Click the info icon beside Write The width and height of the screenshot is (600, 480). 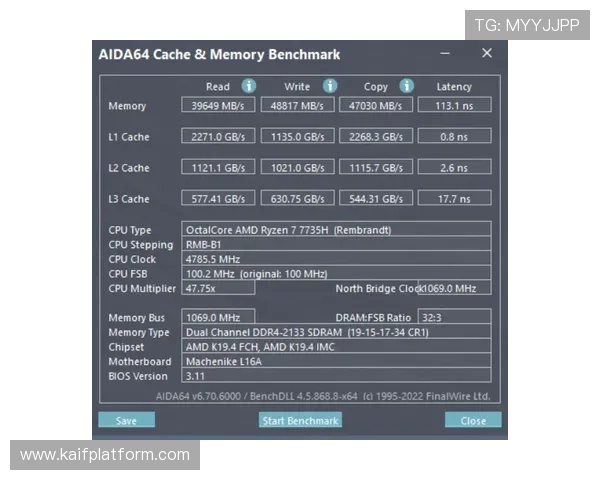[x=330, y=86]
